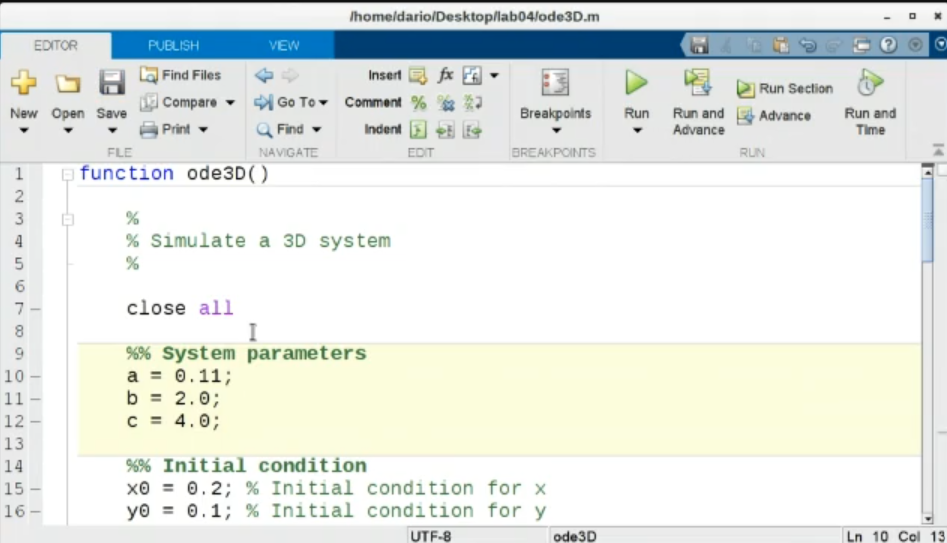The image size is (947, 543).
Task: Collapse the comment block fold on line 3
Action: (x=68, y=219)
